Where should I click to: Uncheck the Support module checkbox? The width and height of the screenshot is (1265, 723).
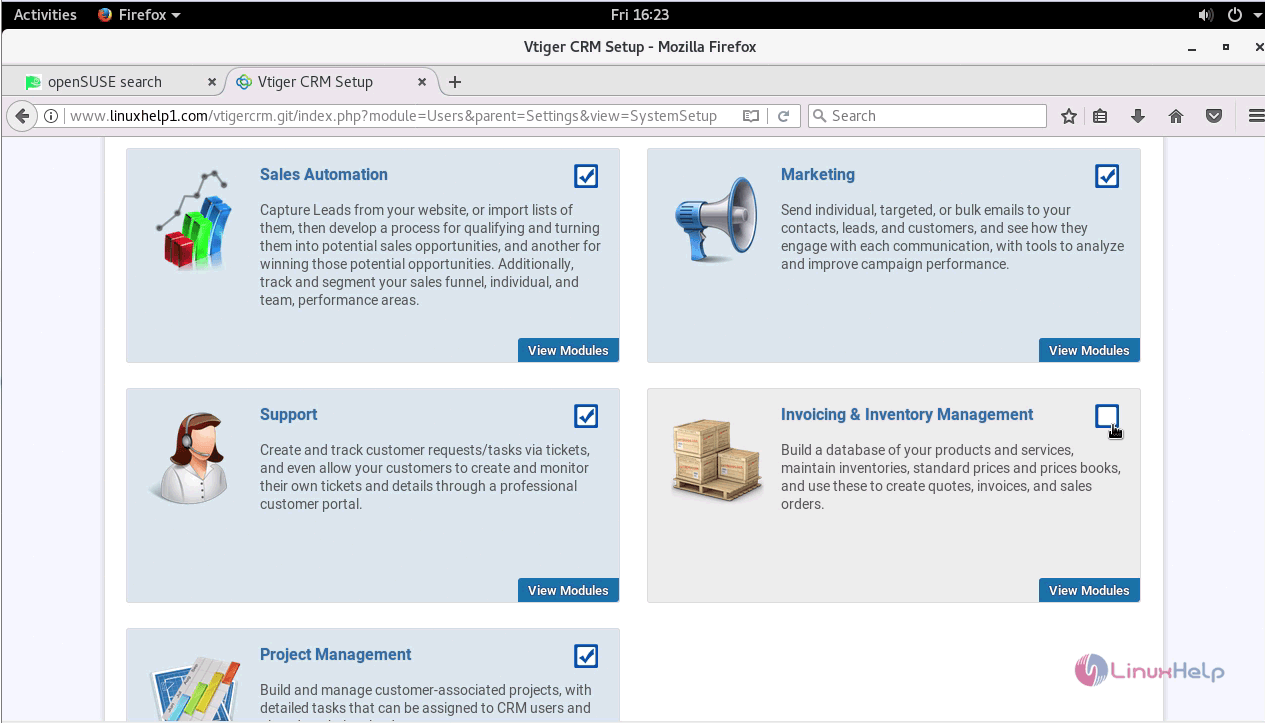(x=586, y=415)
